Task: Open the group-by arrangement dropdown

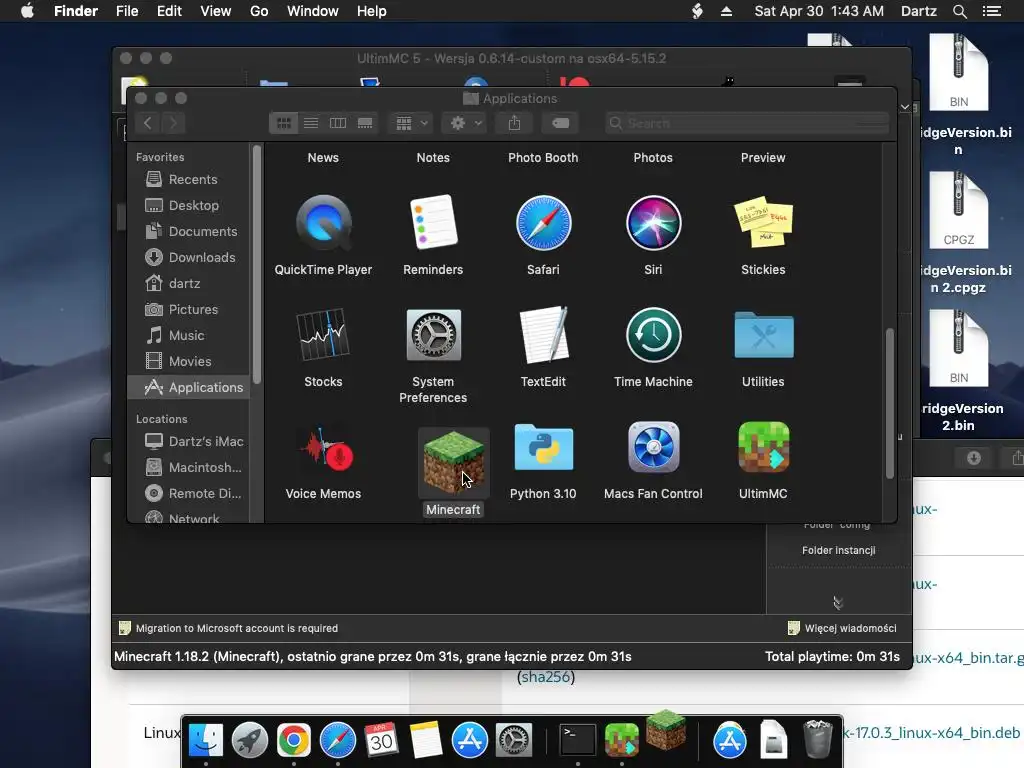Action: [411, 123]
